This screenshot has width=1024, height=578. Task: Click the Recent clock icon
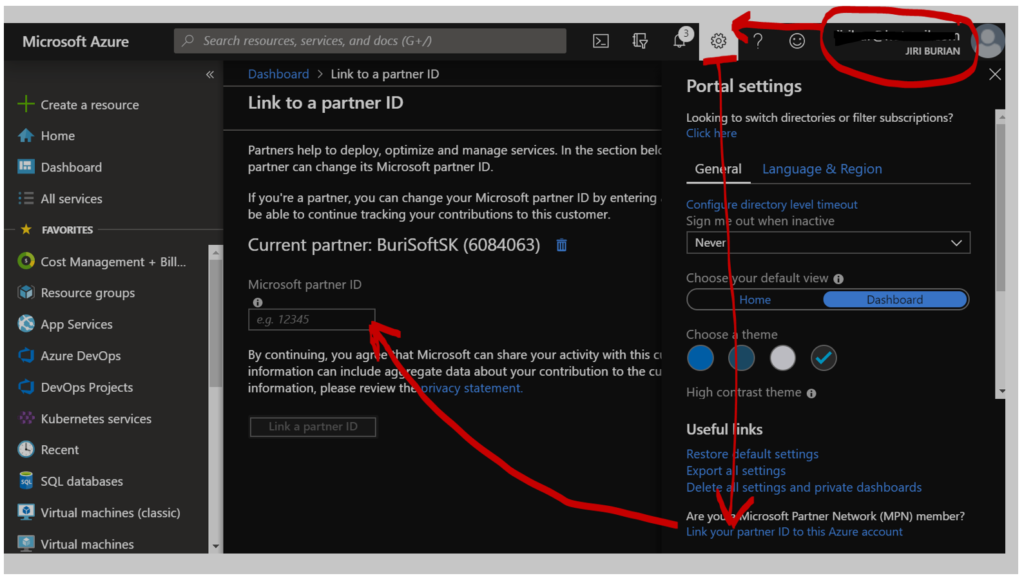[26, 449]
